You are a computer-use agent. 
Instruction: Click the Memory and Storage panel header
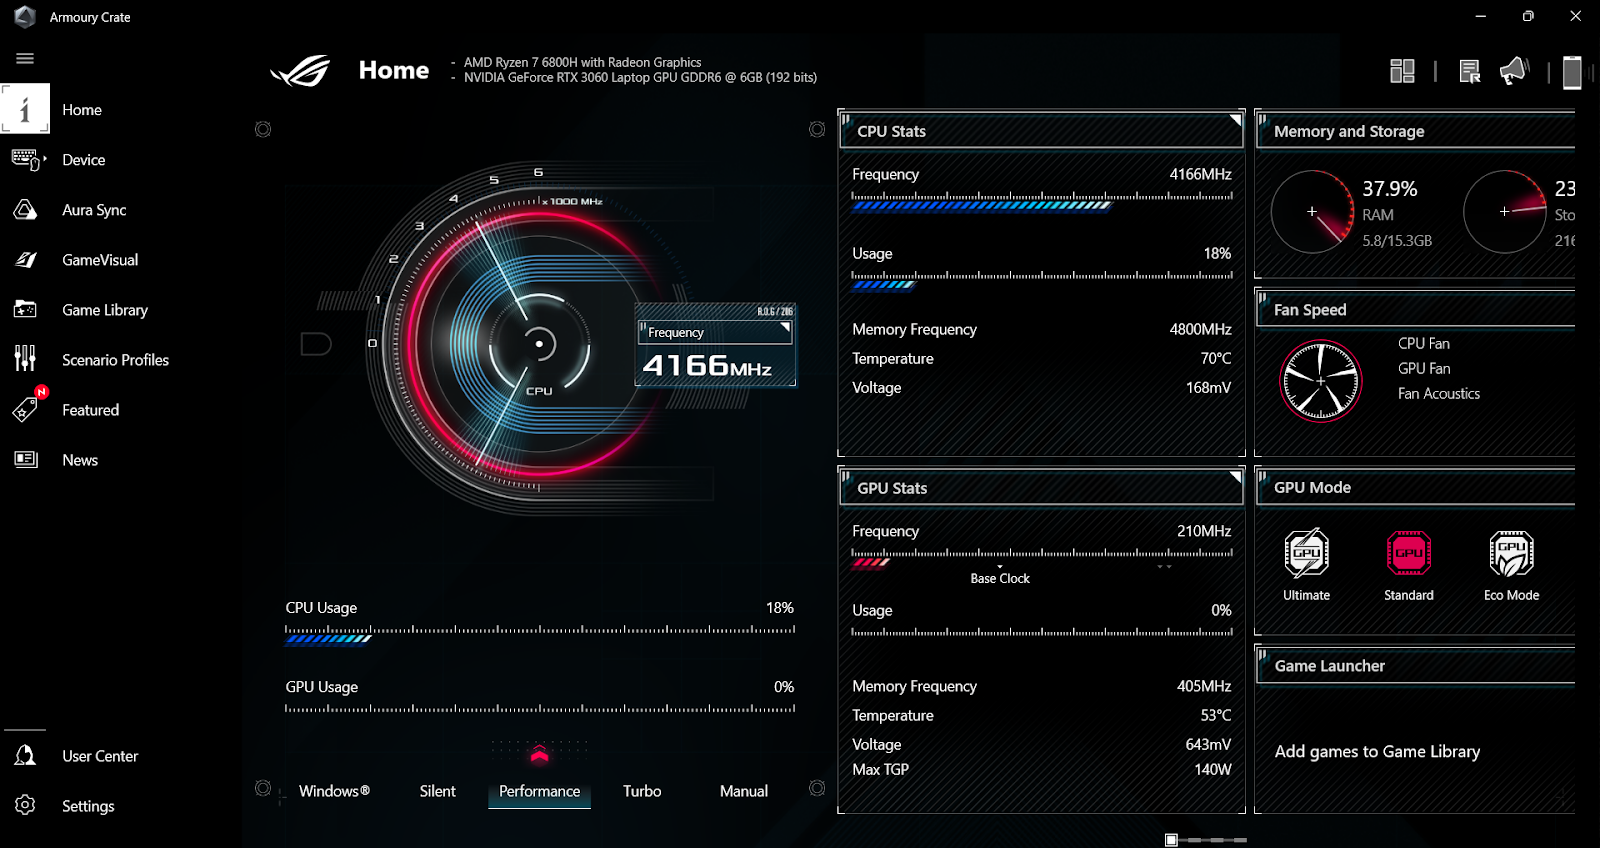pos(1415,131)
